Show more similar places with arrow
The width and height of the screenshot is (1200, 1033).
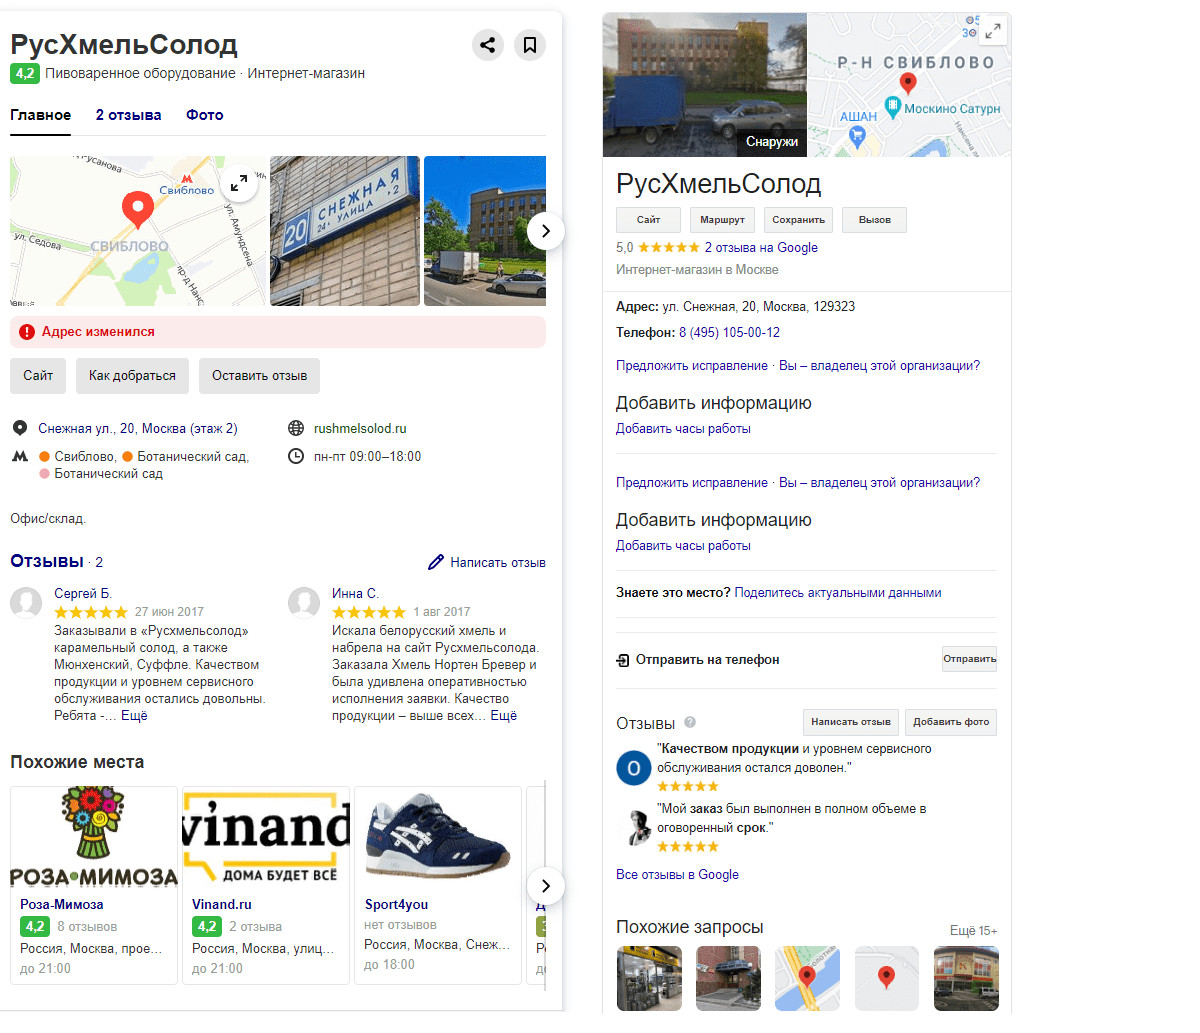(x=545, y=885)
